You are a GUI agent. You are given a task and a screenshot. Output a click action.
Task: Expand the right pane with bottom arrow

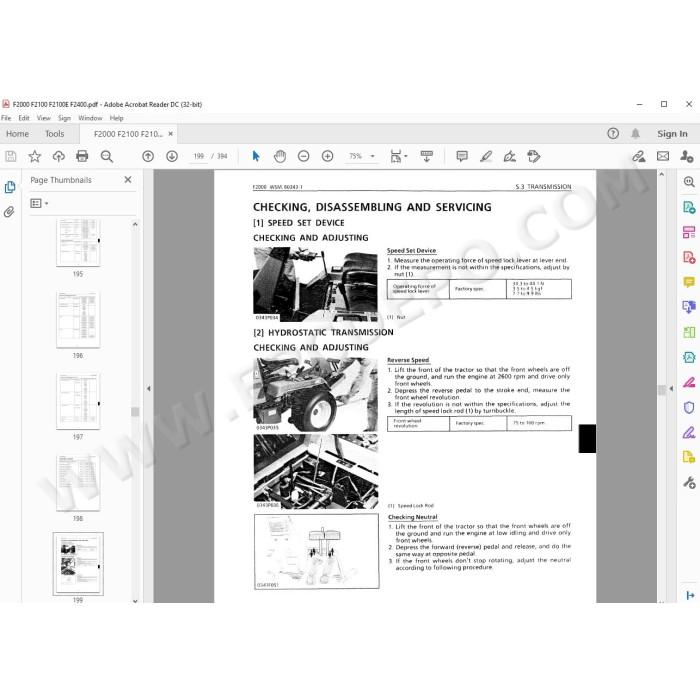(690, 595)
